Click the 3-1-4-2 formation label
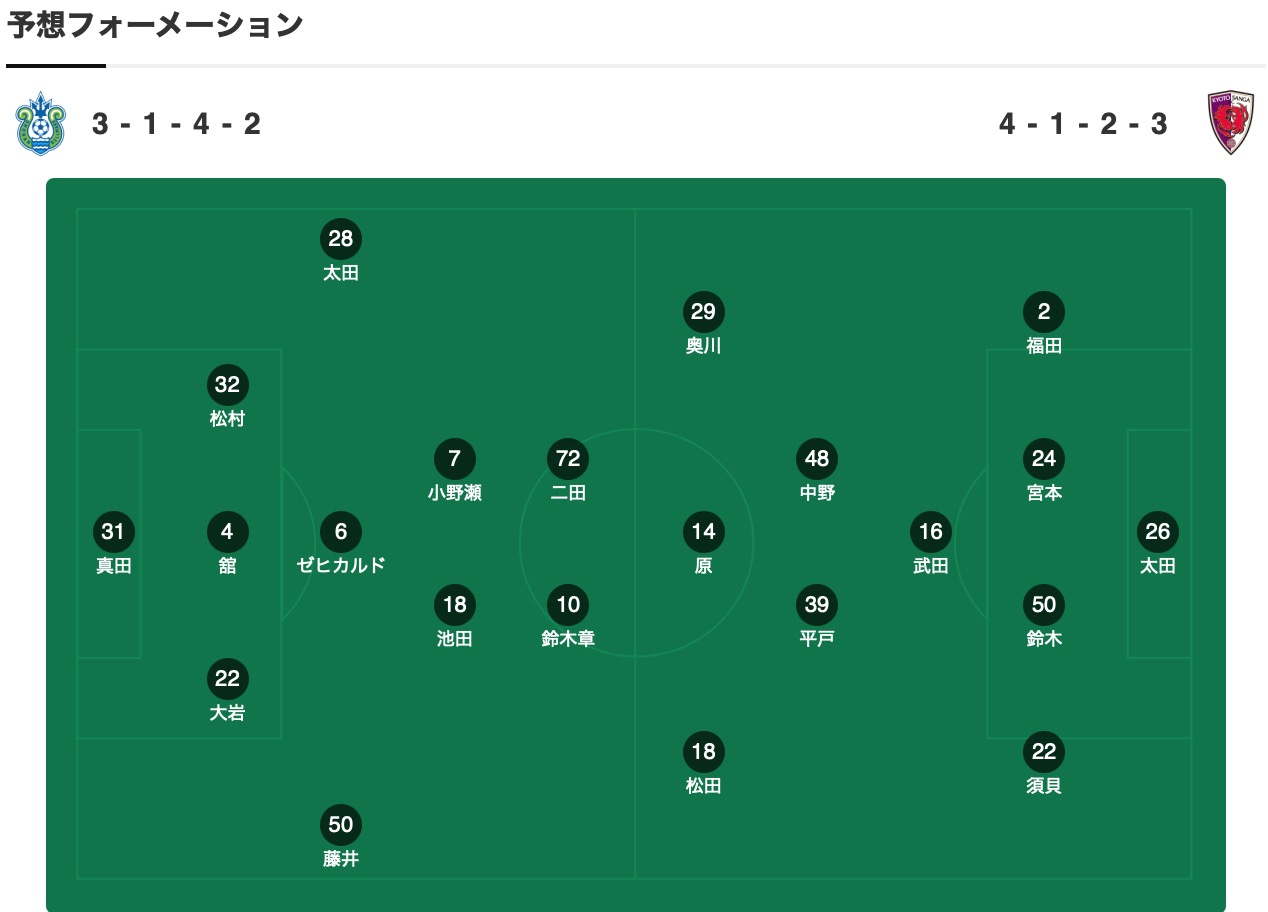1268x912 pixels. [x=177, y=124]
